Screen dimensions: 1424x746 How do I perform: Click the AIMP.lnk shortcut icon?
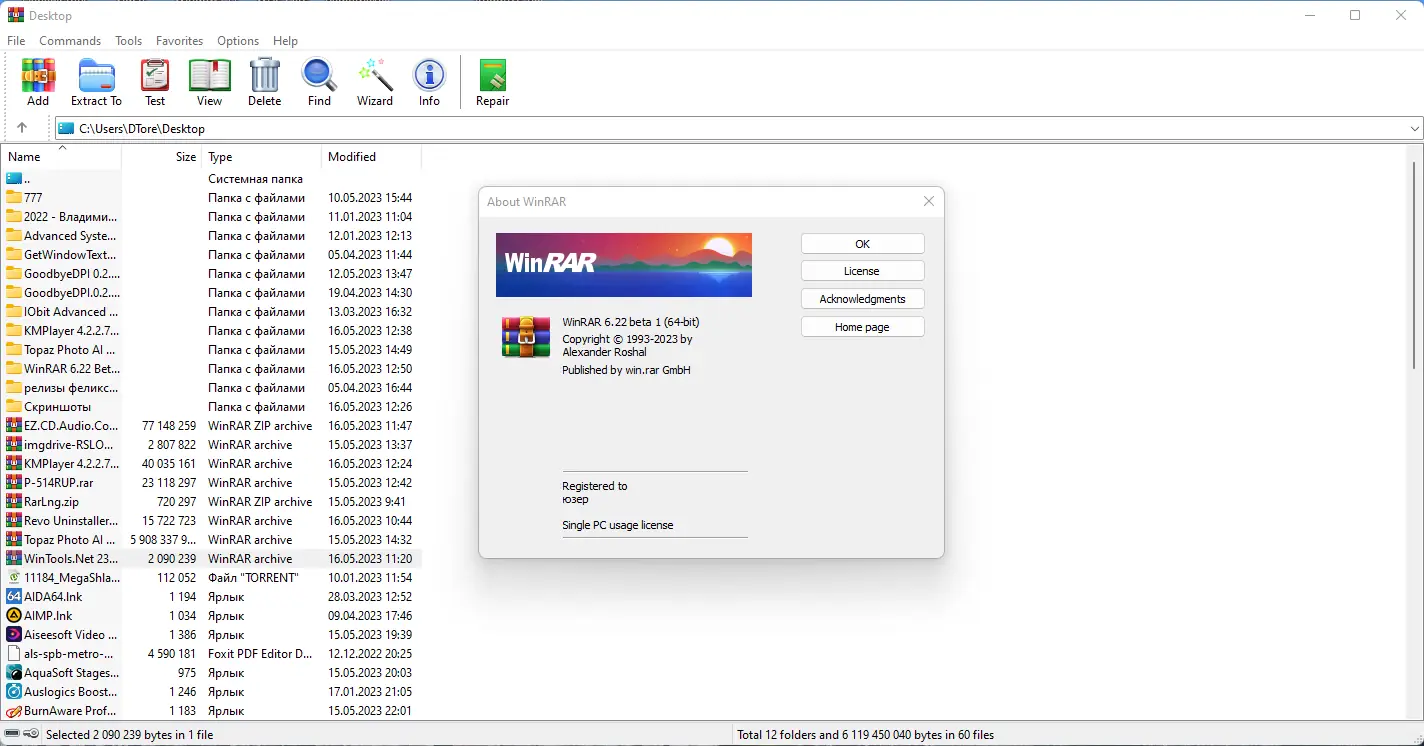(x=14, y=616)
